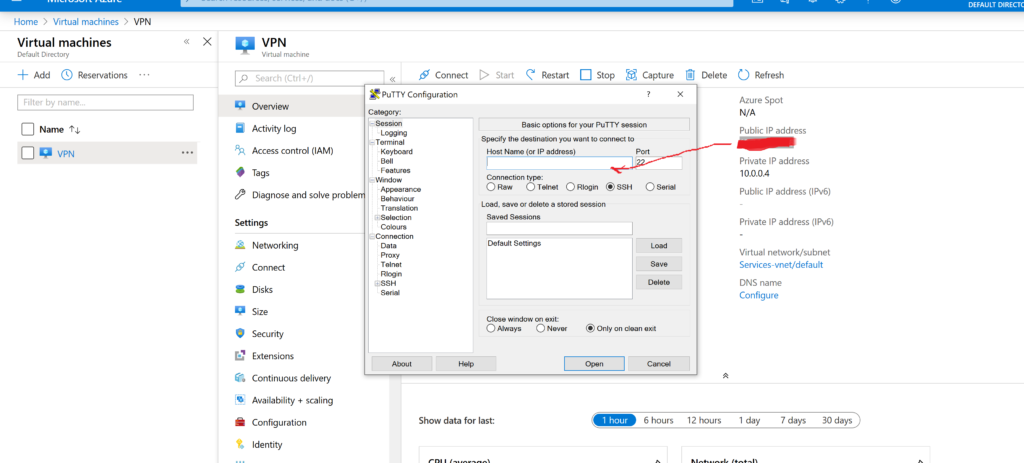Collapse the Virtual machines list panel
Image resolution: width=1024 pixels, height=463 pixels.
pos(186,42)
